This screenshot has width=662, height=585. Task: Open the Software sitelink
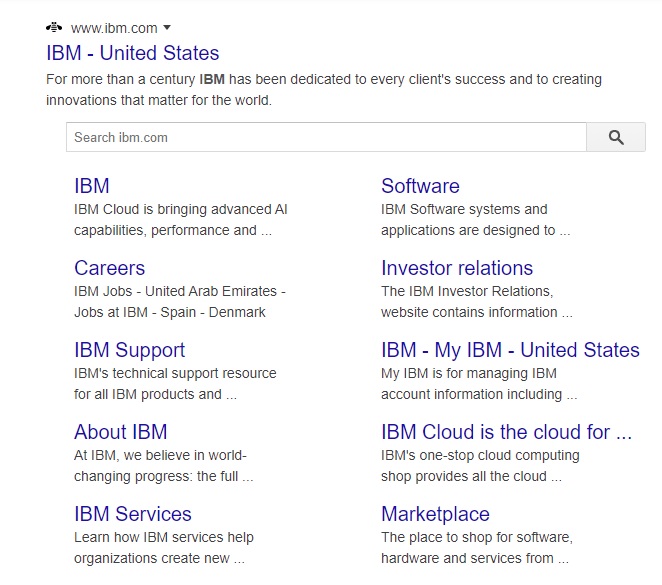pyautogui.click(x=420, y=186)
